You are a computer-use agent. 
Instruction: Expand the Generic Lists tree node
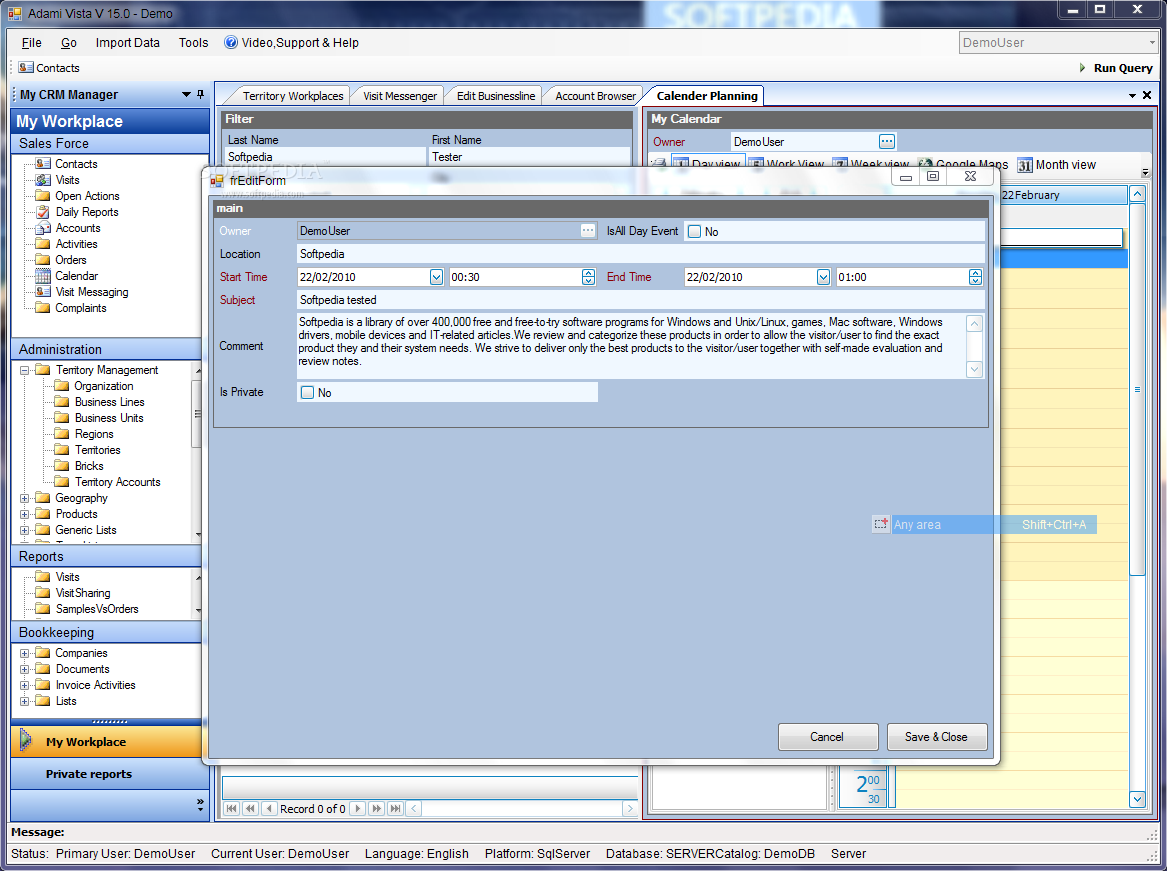click(x=25, y=530)
